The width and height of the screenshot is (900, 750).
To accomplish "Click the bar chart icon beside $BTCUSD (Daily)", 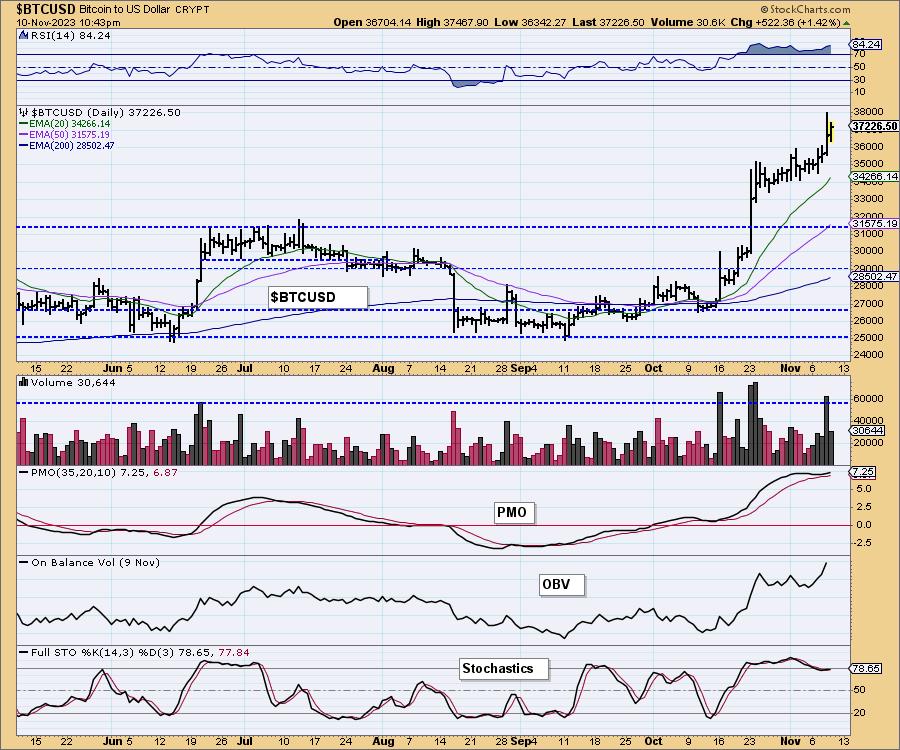I will point(24,112).
